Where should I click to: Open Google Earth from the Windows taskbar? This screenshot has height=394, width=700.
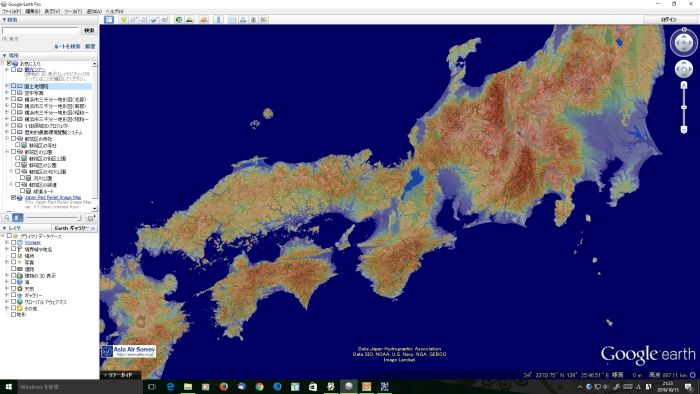[x=349, y=386]
